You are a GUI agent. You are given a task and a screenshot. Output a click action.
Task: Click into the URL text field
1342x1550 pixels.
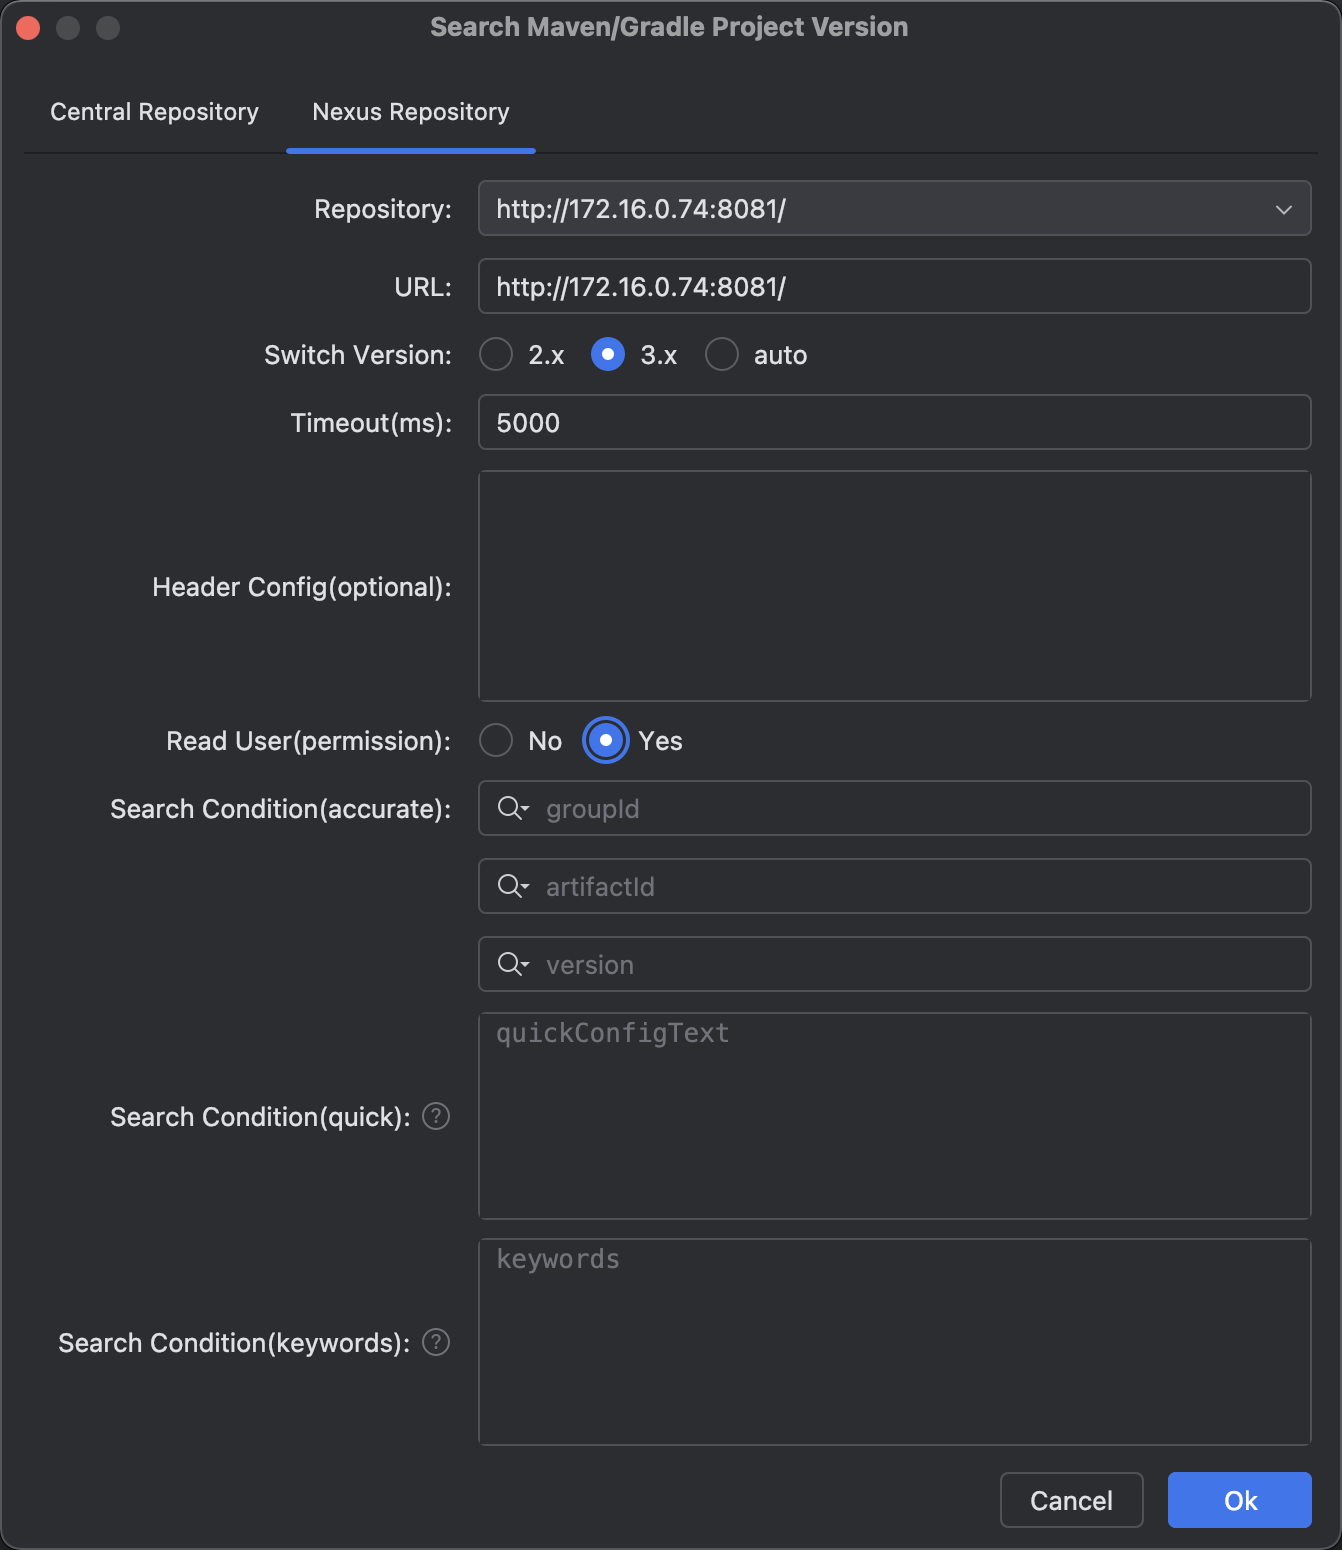tap(894, 287)
